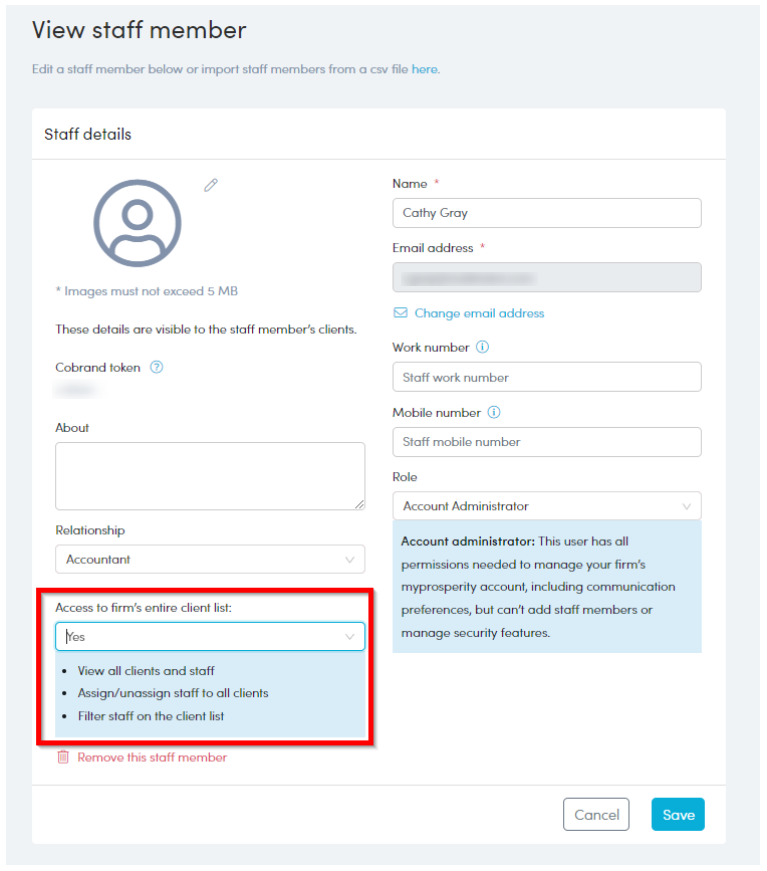The width and height of the screenshot is (767, 871).
Task: Click inside the About text area
Action: (x=210, y=476)
